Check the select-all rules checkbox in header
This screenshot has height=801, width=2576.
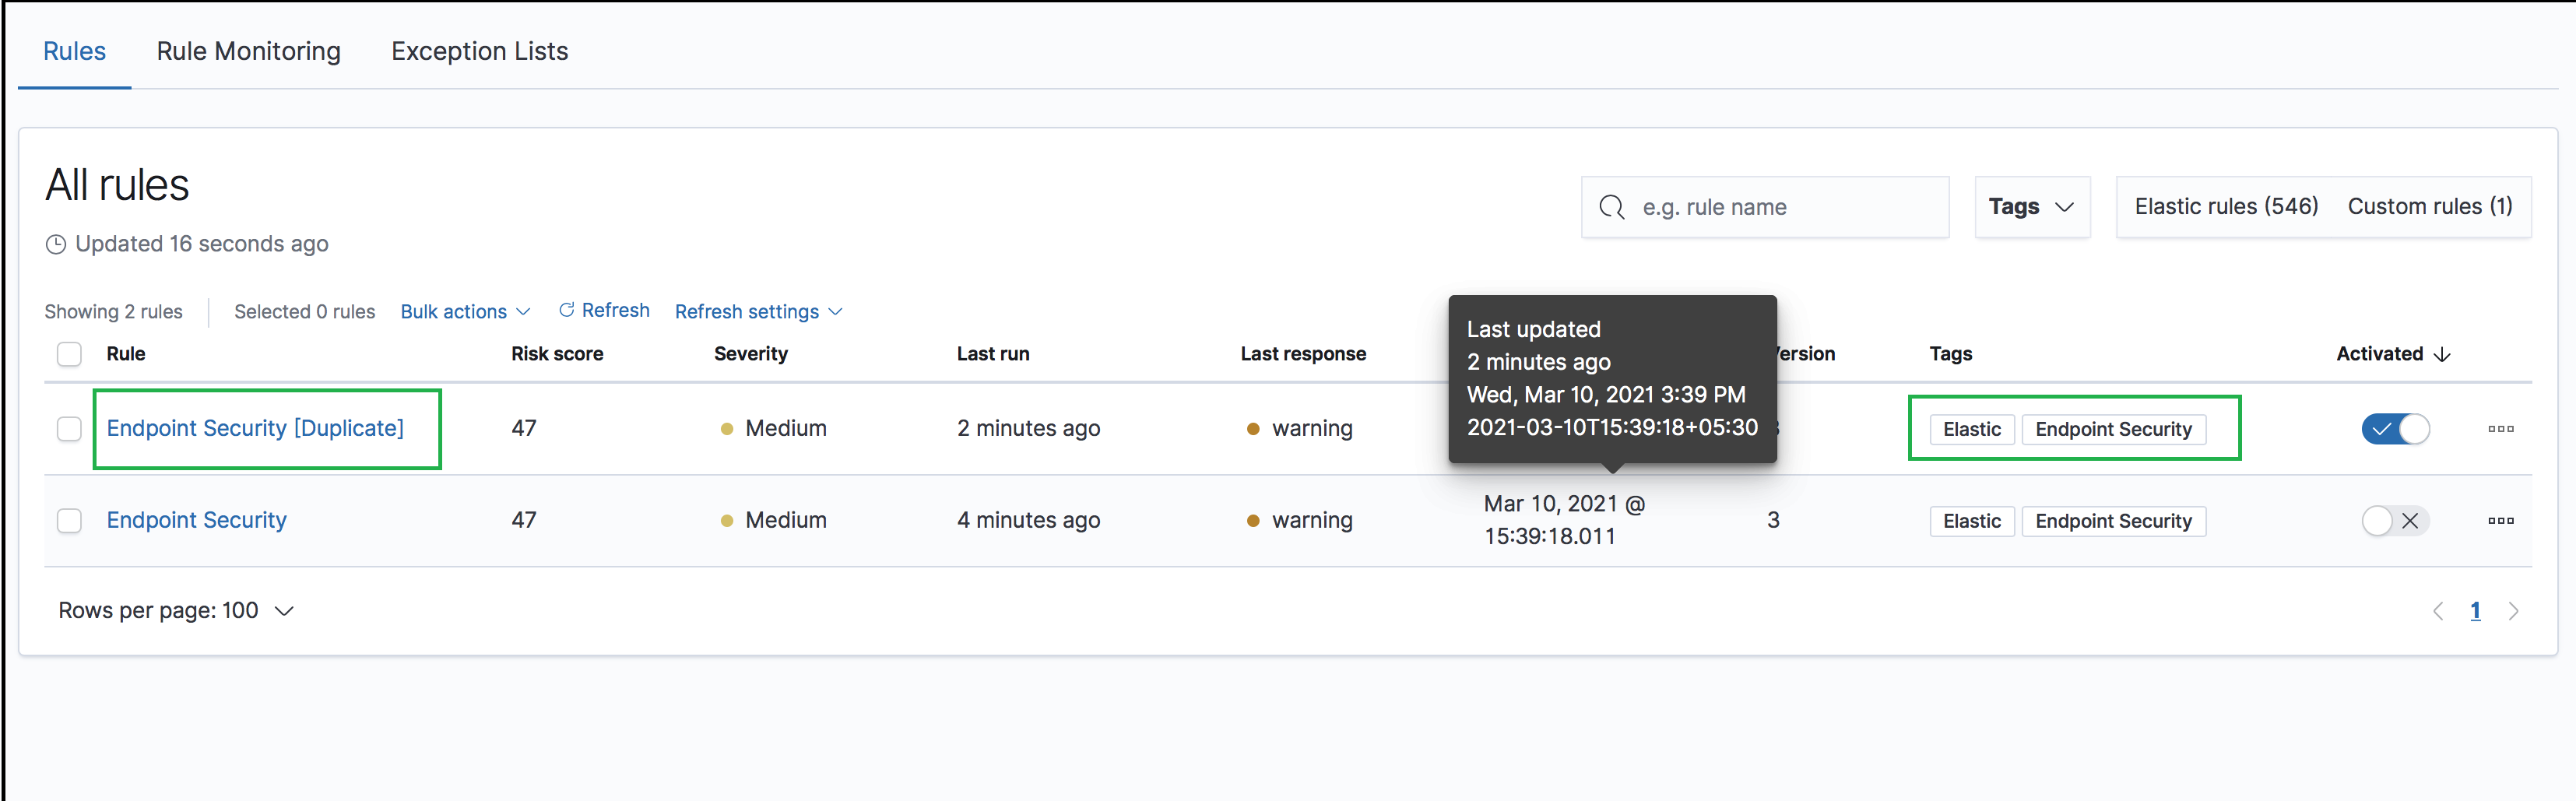point(69,354)
